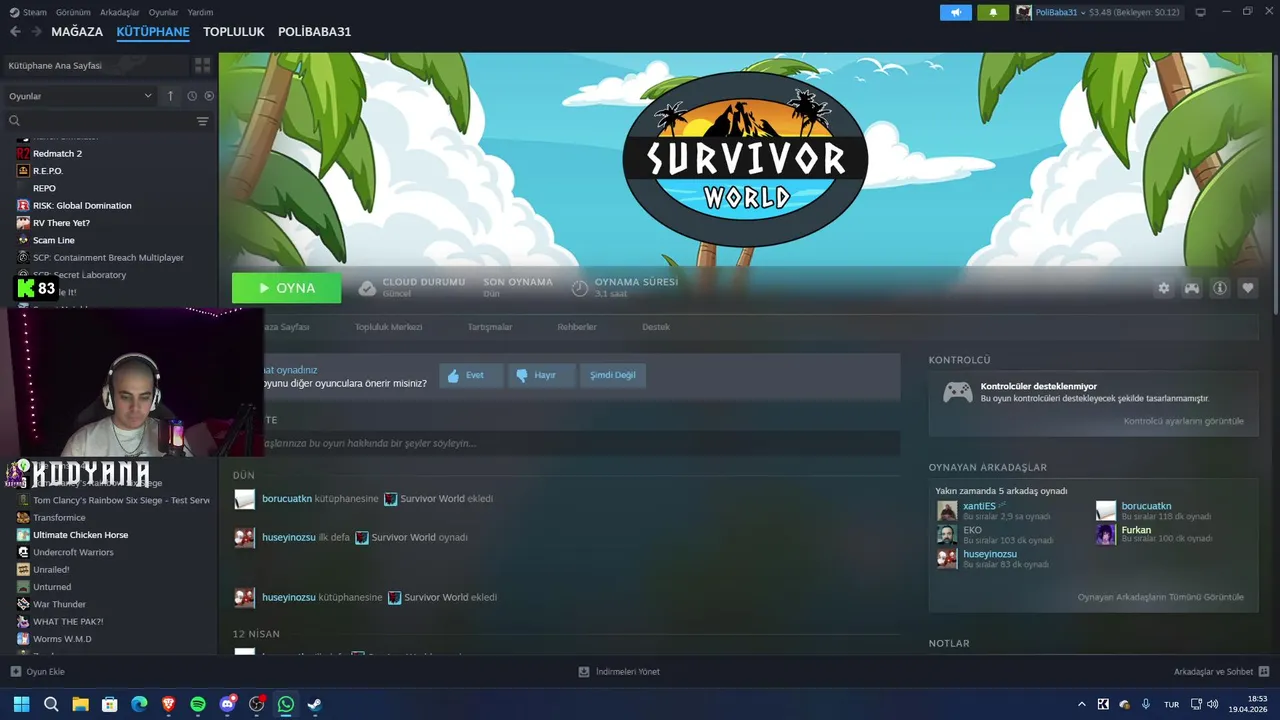
Task: Open friend xantIES profile
Action: coord(979,506)
